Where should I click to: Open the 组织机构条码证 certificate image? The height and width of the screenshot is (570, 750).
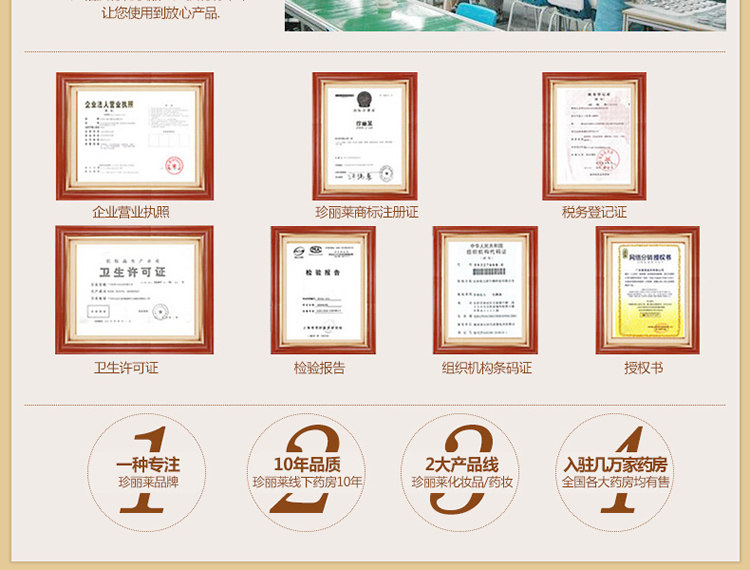pyautogui.click(x=485, y=290)
